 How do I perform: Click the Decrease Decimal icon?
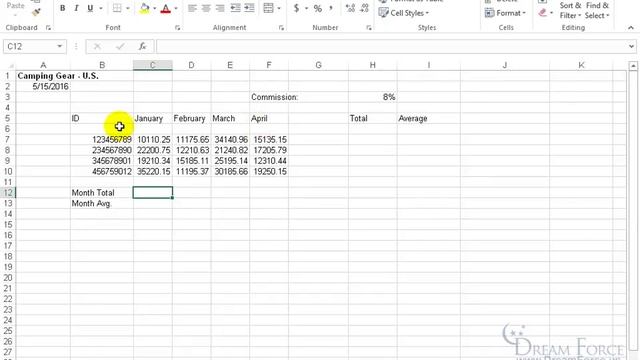364,8
